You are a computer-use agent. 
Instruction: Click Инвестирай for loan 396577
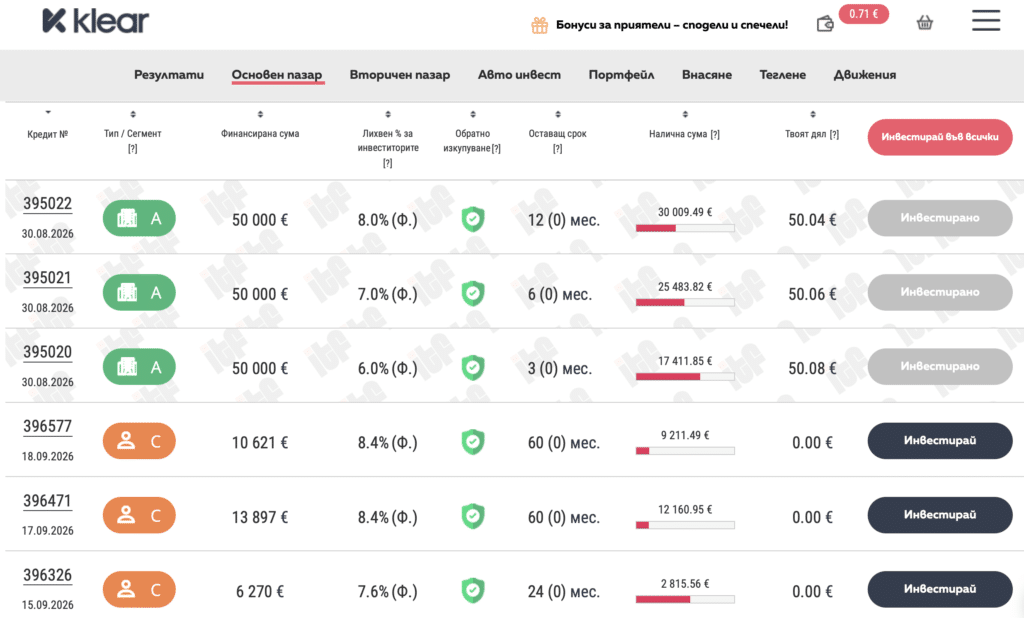940,441
